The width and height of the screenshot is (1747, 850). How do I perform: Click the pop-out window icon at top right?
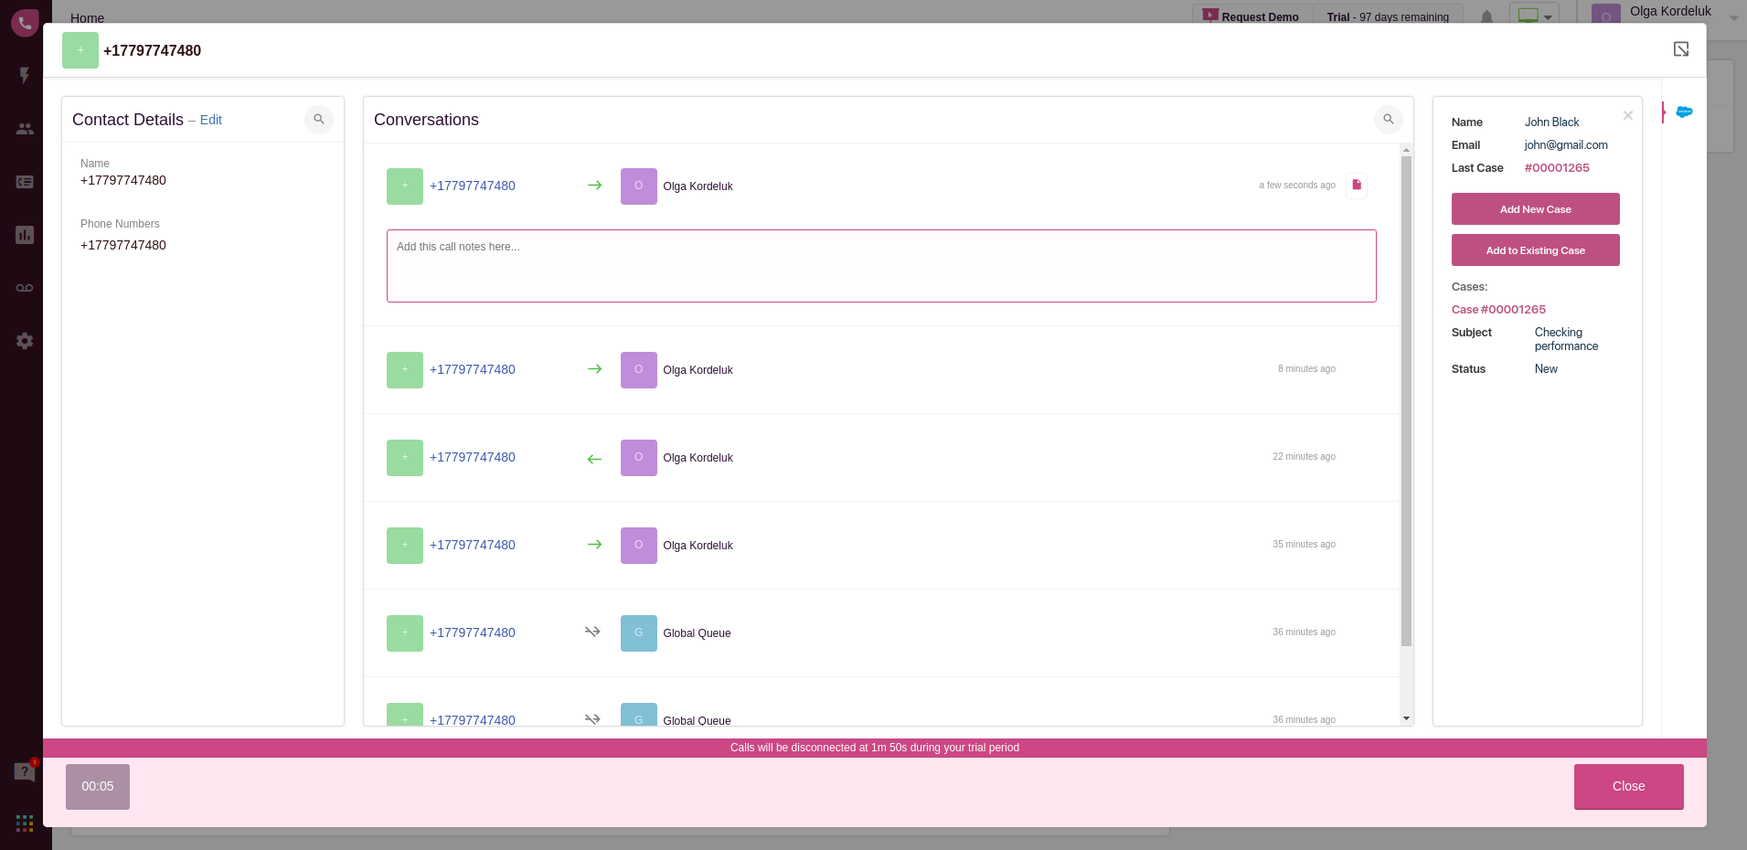1681,49
